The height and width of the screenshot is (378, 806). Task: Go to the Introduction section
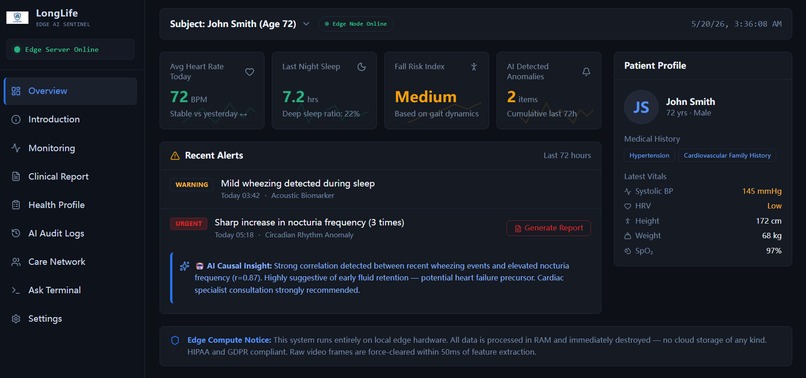tap(70, 119)
